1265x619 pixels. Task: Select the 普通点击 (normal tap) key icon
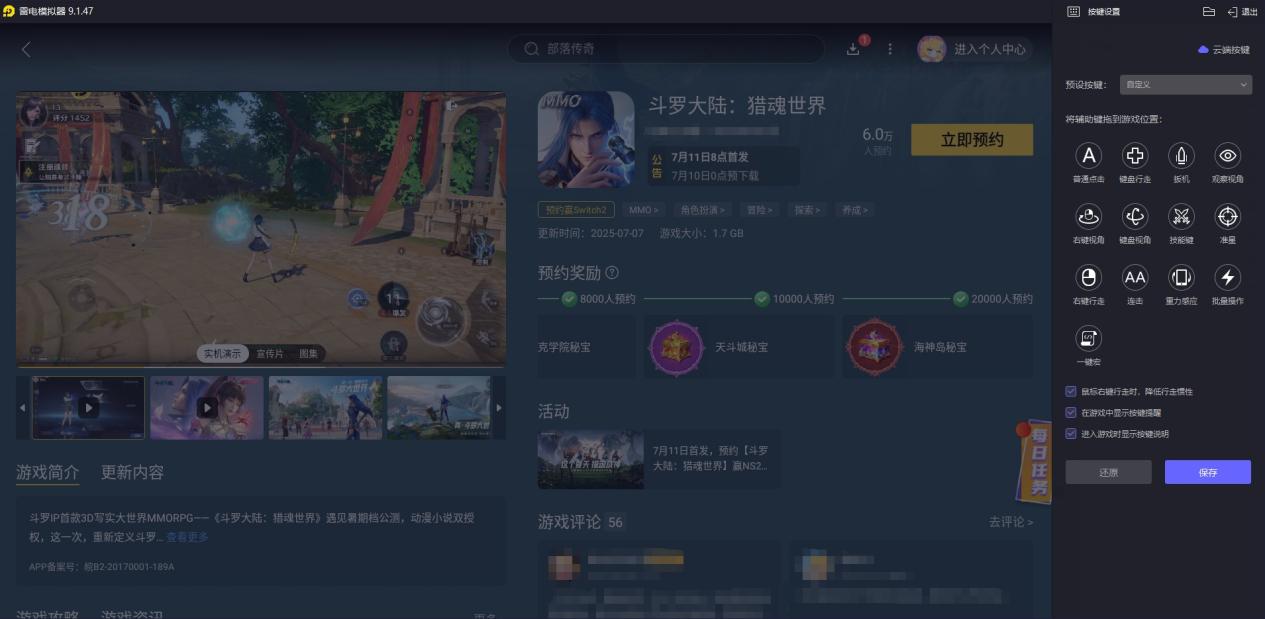tap(1088, 156)
